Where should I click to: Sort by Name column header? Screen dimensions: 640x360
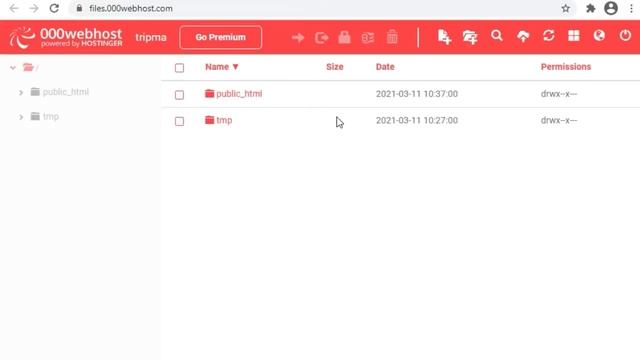tap(222, 67)
